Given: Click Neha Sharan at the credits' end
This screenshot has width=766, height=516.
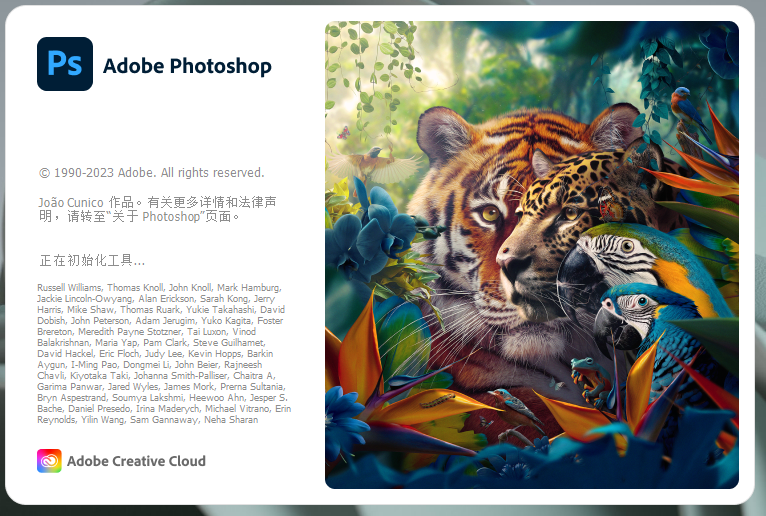Looking at the screenshot, I should 231,419.
